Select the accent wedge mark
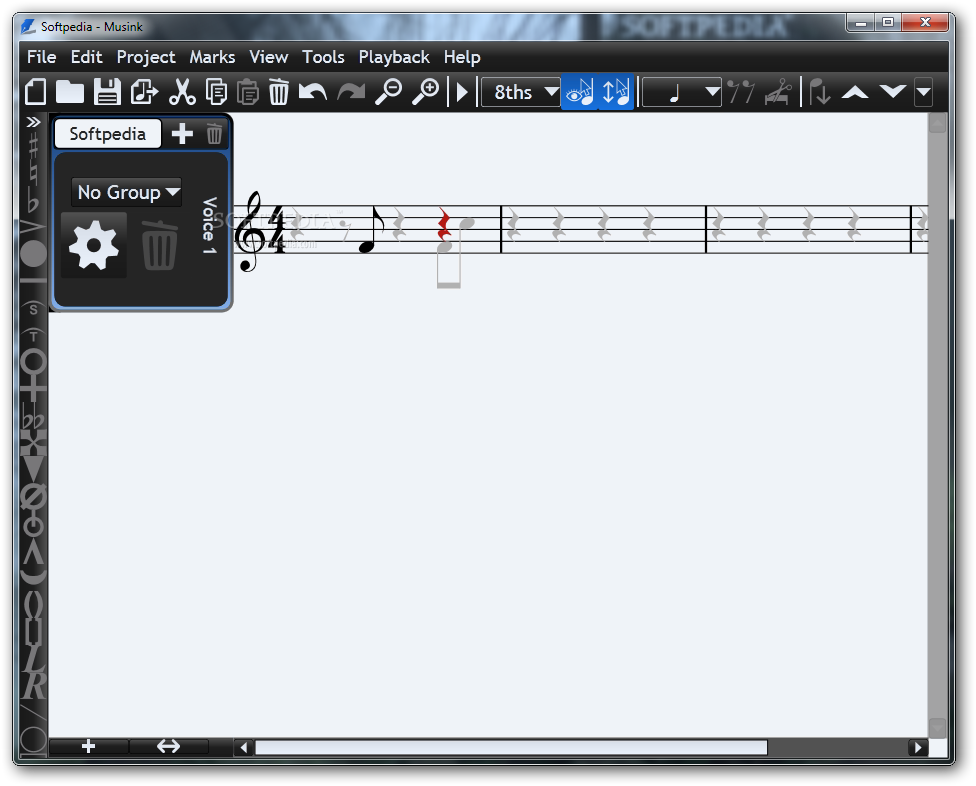The width and height of the screenshot is (976, 786). (33, 227)
